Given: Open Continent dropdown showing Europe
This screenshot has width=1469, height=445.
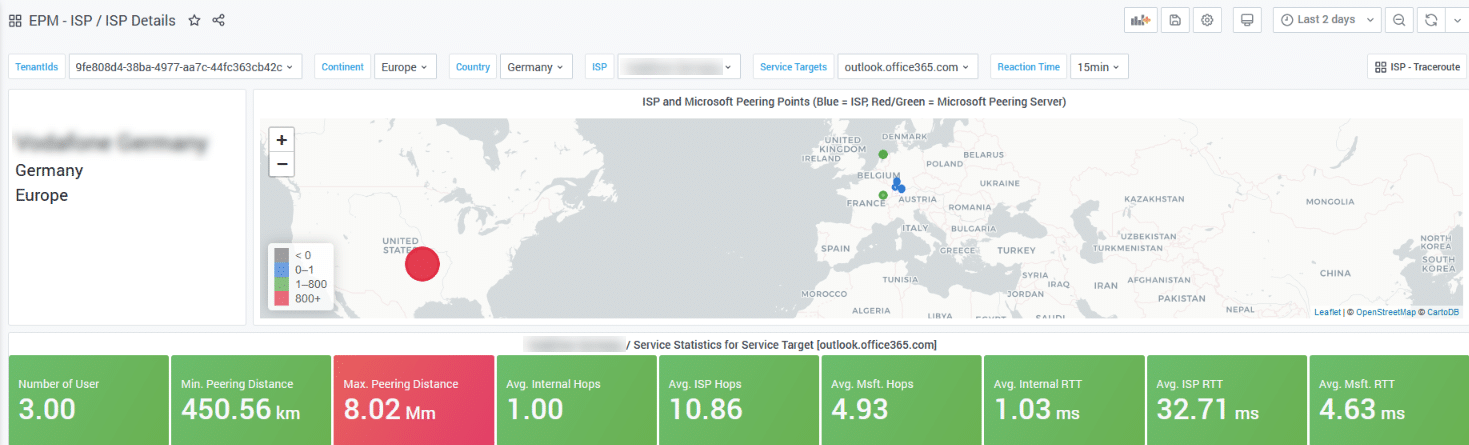Looking at the screenshot, I should pos(405,67).
